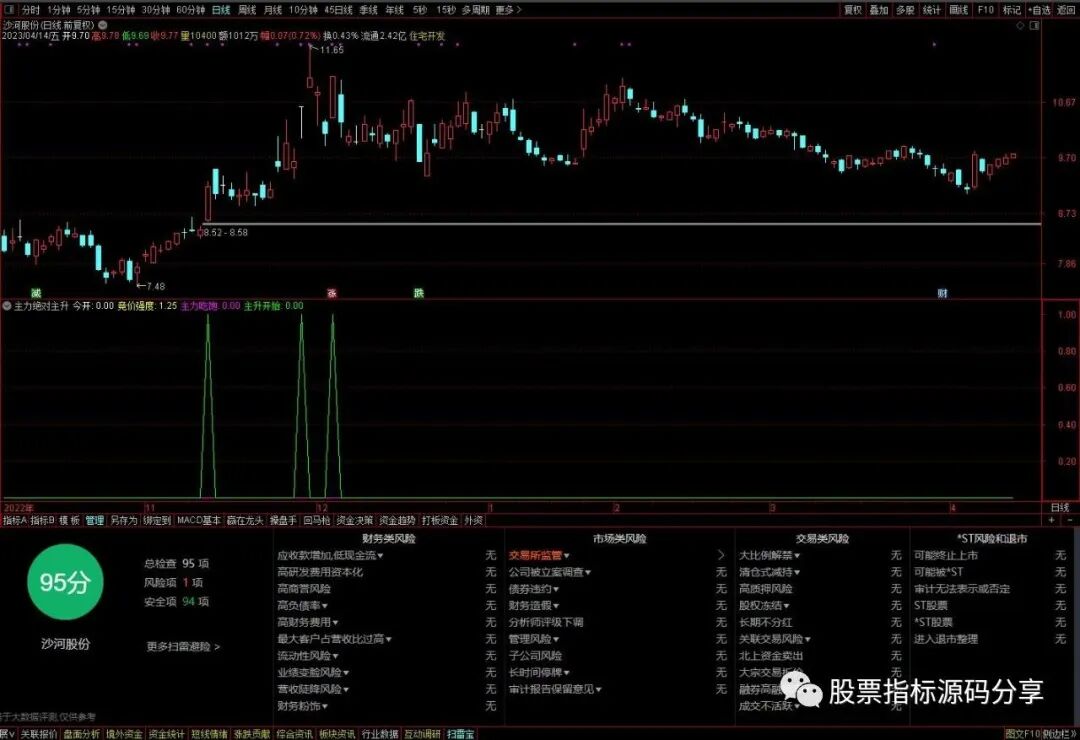The height and width of the screenshot is (740, 1080).
Task: Click the 统计 toolbar button
Action: [931, 10]
